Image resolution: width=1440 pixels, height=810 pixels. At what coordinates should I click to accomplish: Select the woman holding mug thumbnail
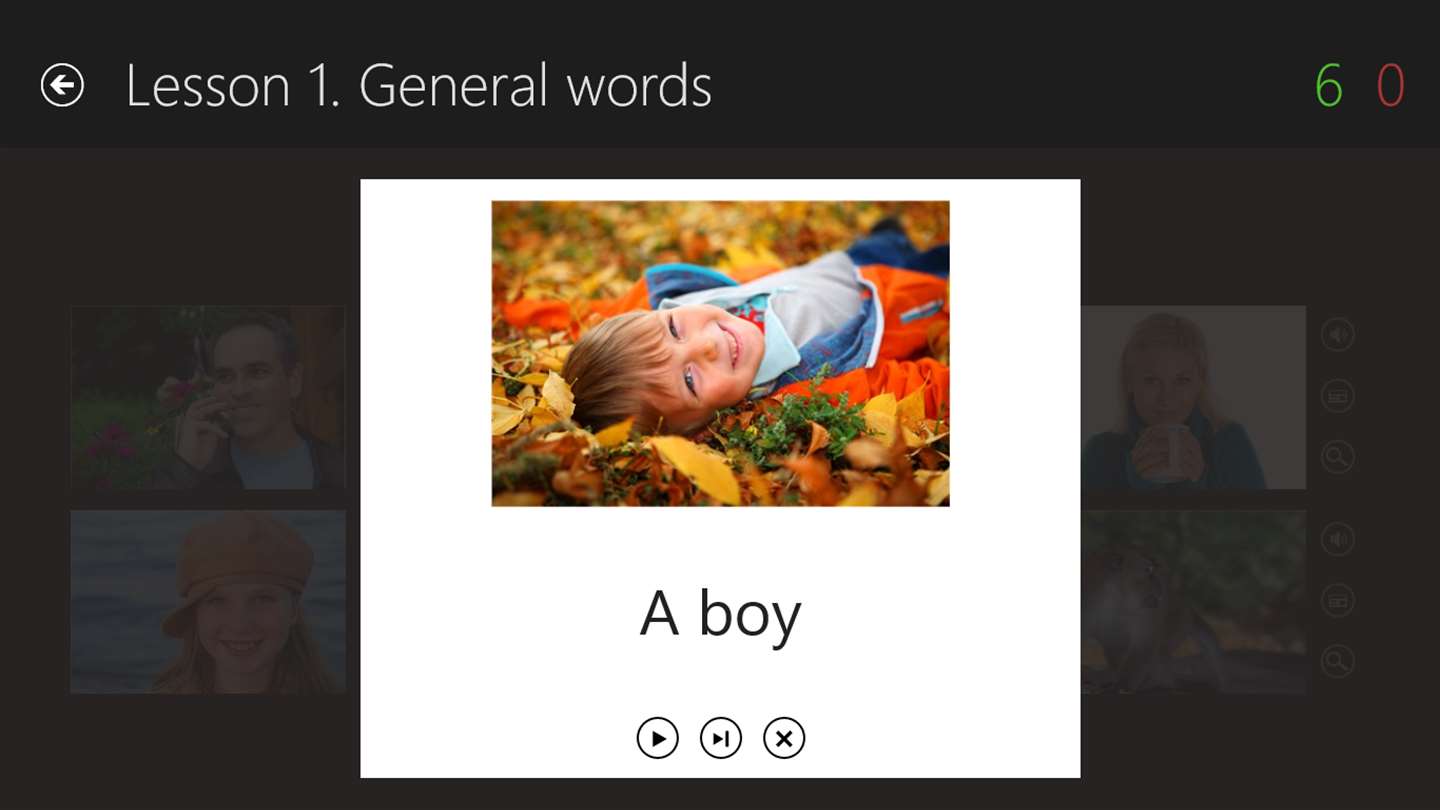coord(1193,397)
